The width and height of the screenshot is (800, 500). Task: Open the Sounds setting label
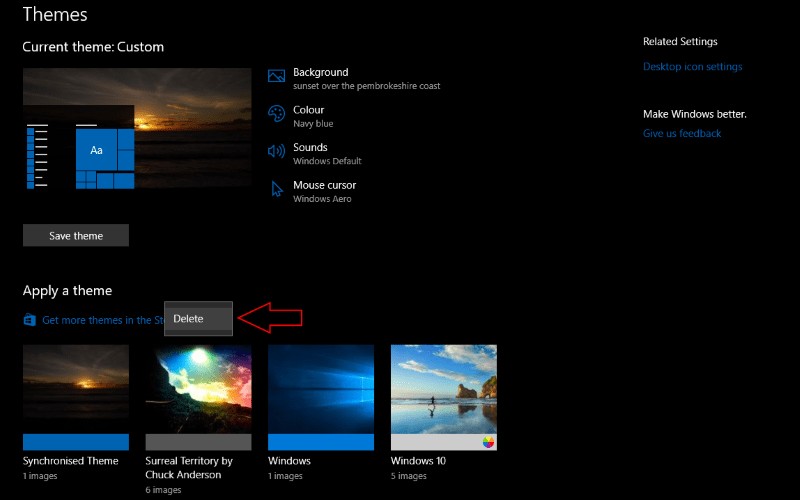point(310,147)
